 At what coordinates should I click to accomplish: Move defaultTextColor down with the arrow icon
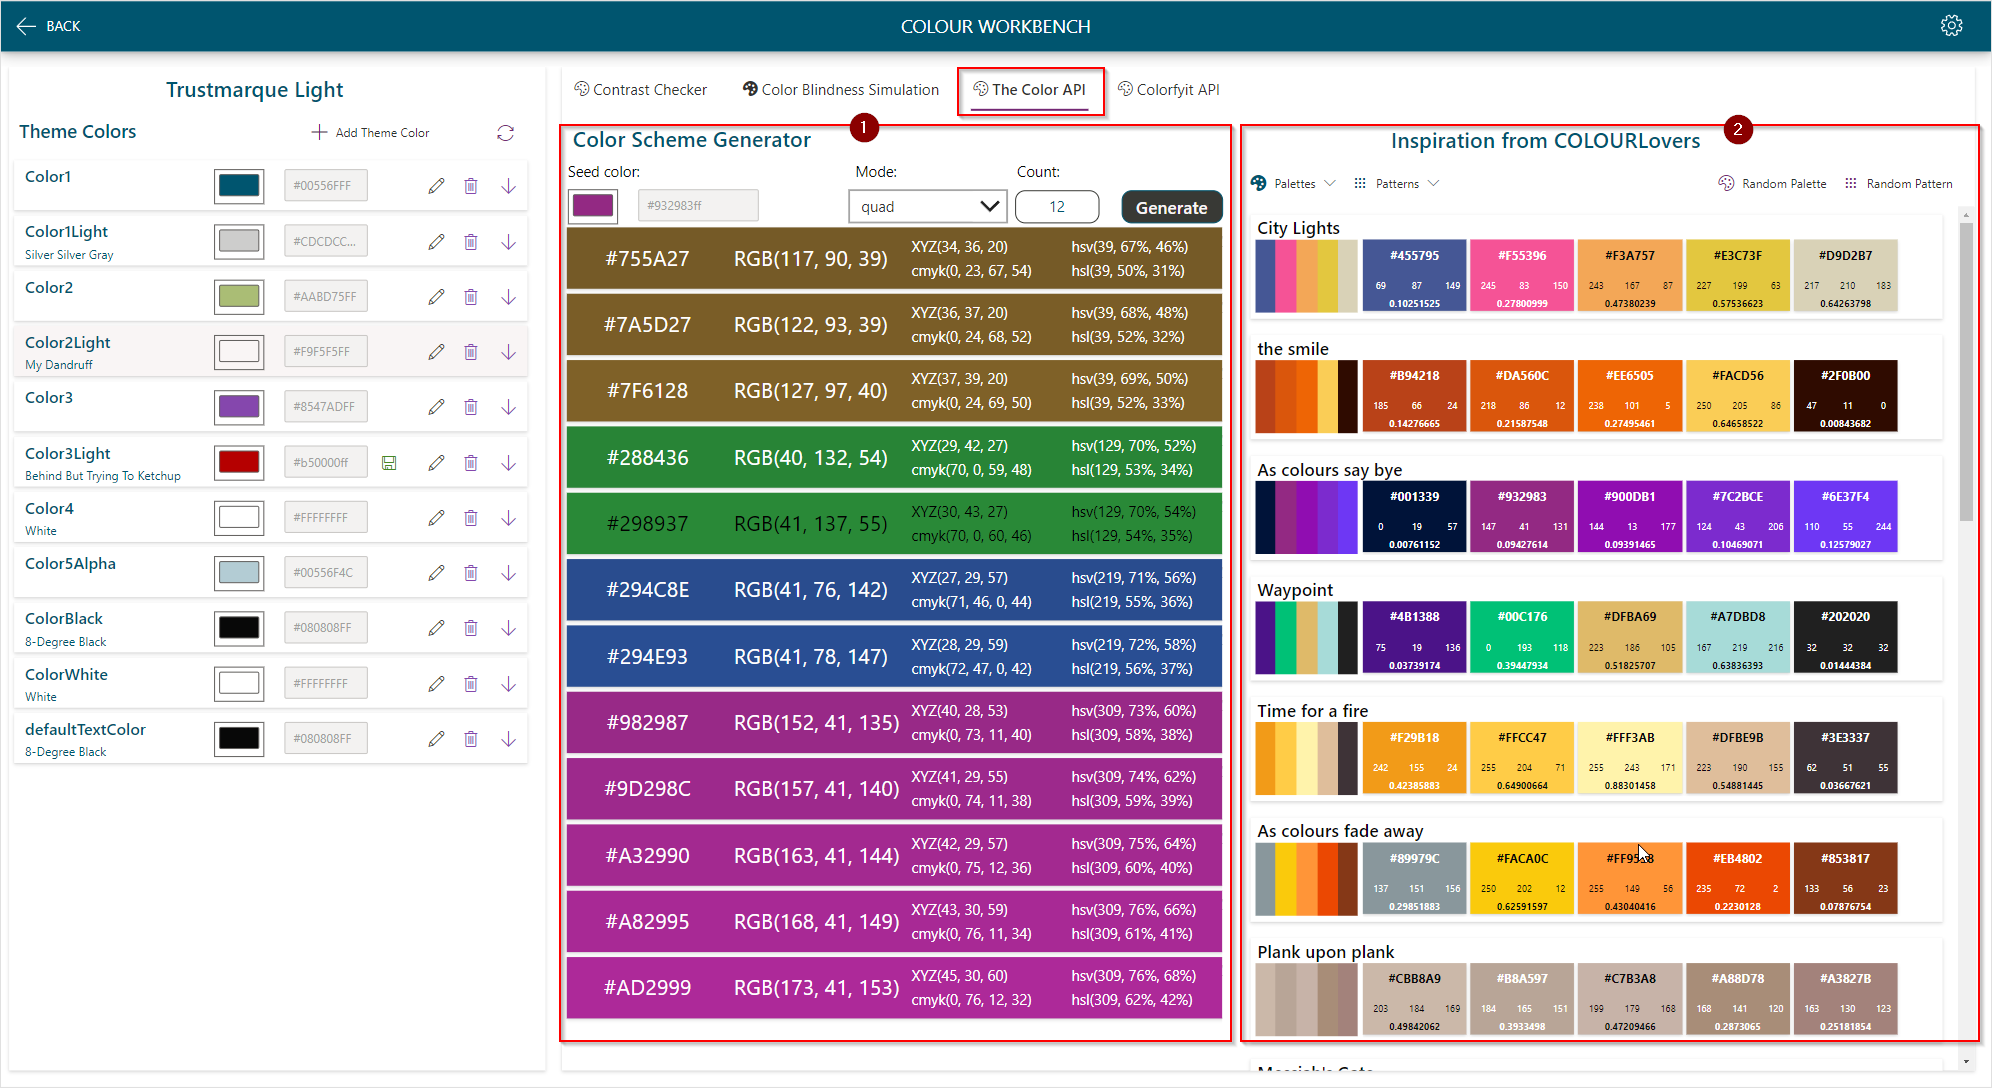[508, 739]
